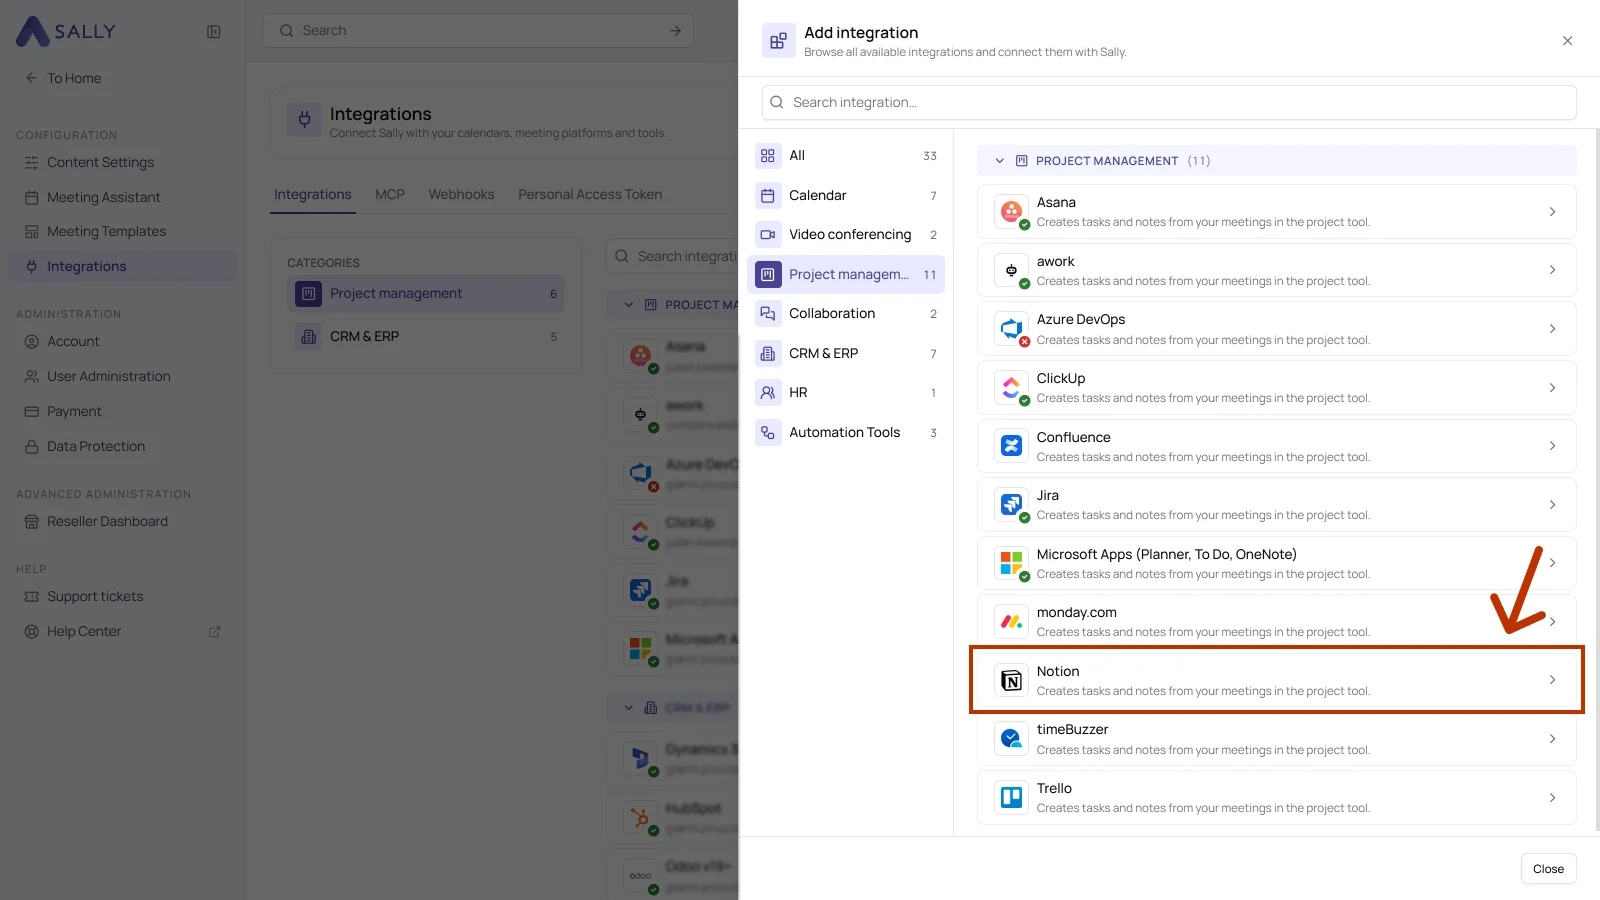Click the Trello logo icon
The height and width of the screenshot is (900, 1600).
click(x=1011, y=798)
